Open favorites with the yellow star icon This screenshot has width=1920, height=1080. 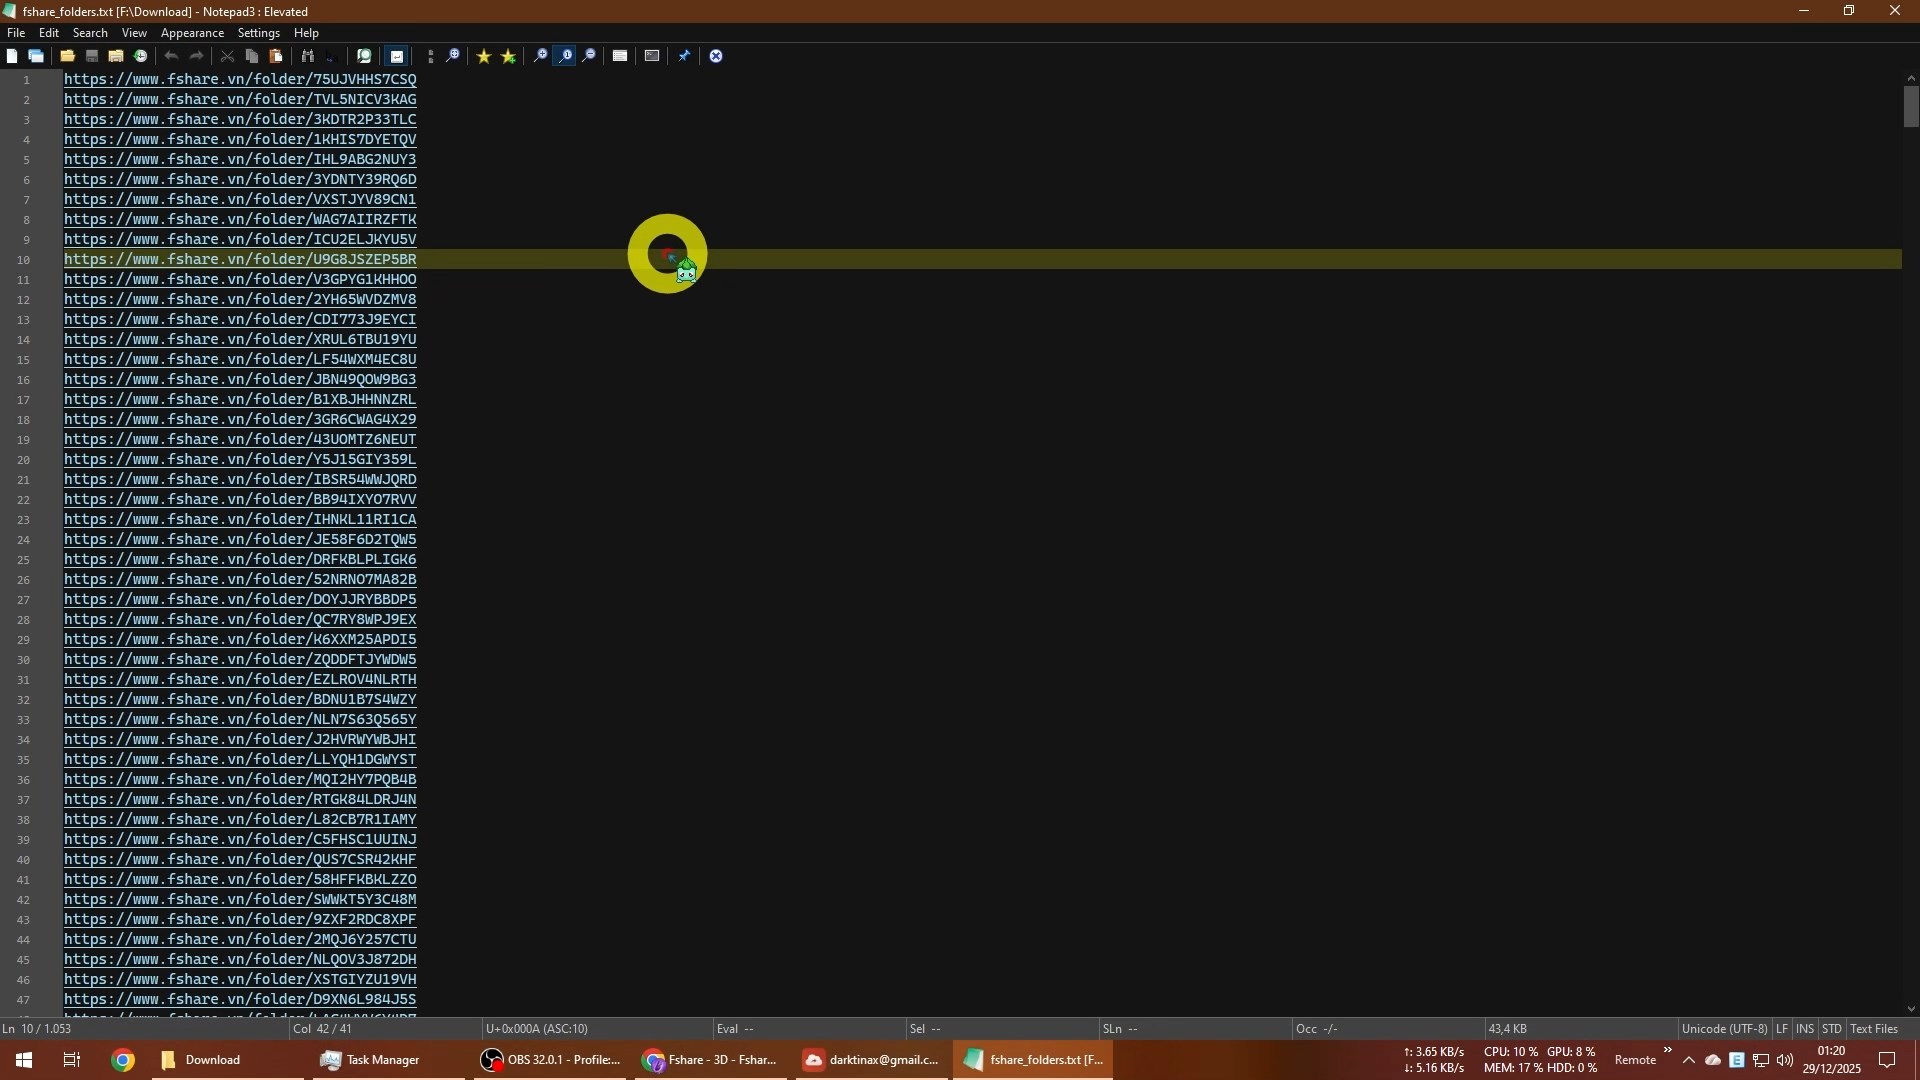[484, 56]
